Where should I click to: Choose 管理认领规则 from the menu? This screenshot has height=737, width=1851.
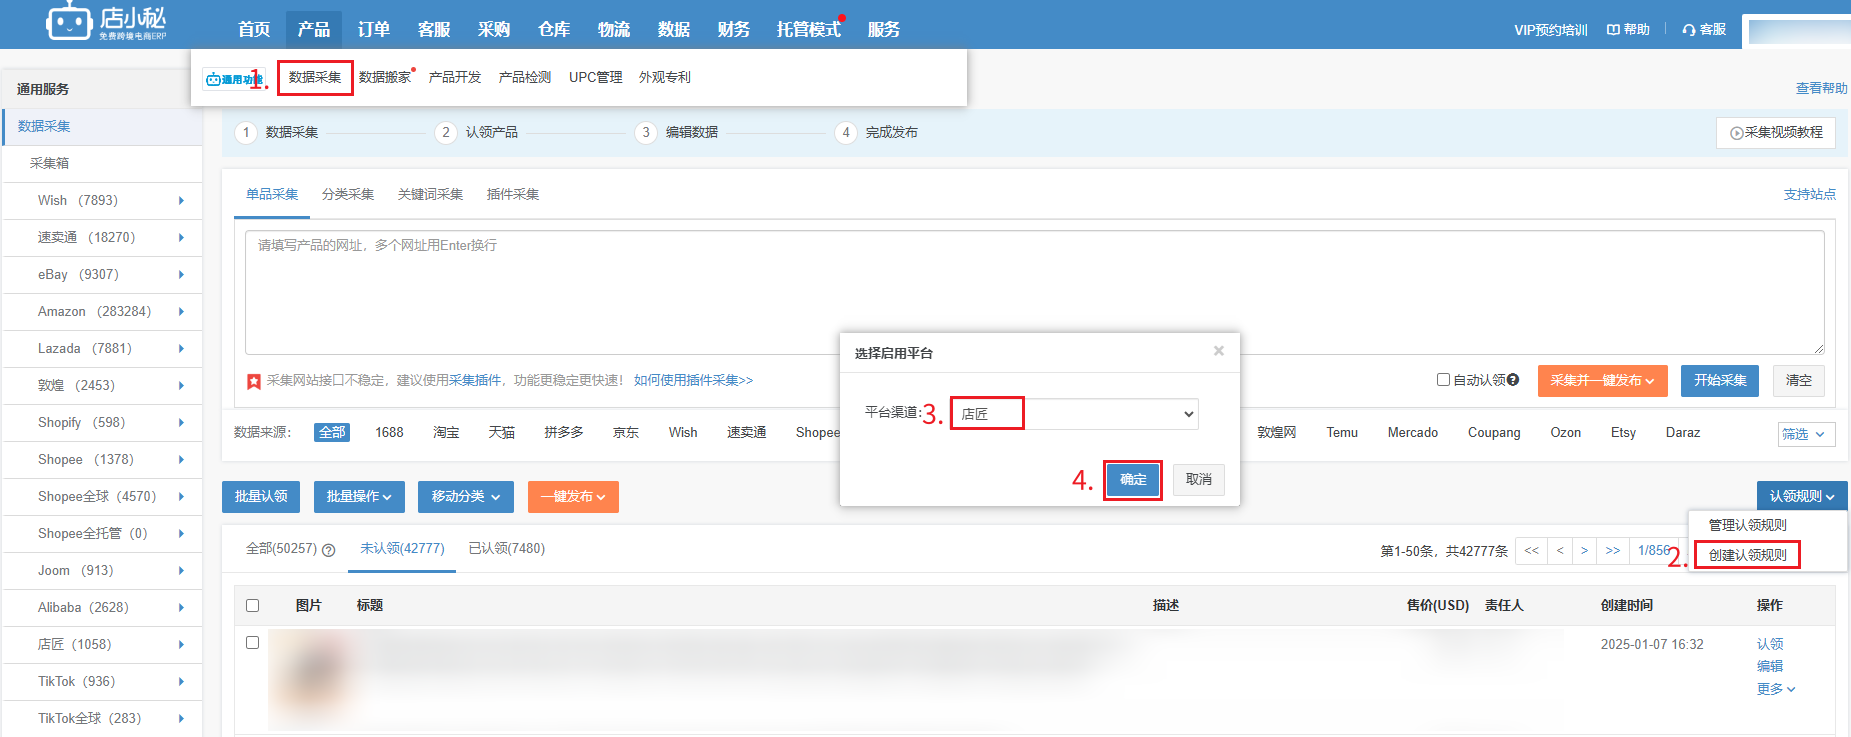[x=1747, y=525]
